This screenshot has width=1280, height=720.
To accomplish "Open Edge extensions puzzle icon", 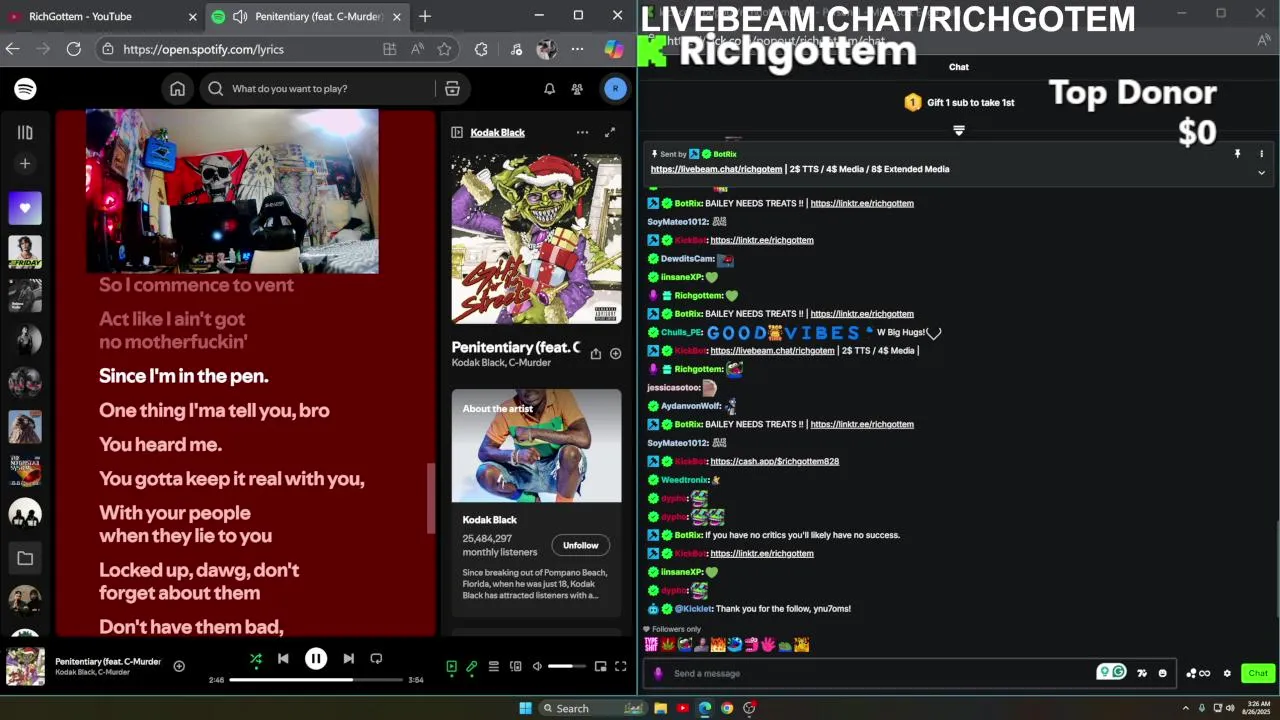I will pos(481,49).
